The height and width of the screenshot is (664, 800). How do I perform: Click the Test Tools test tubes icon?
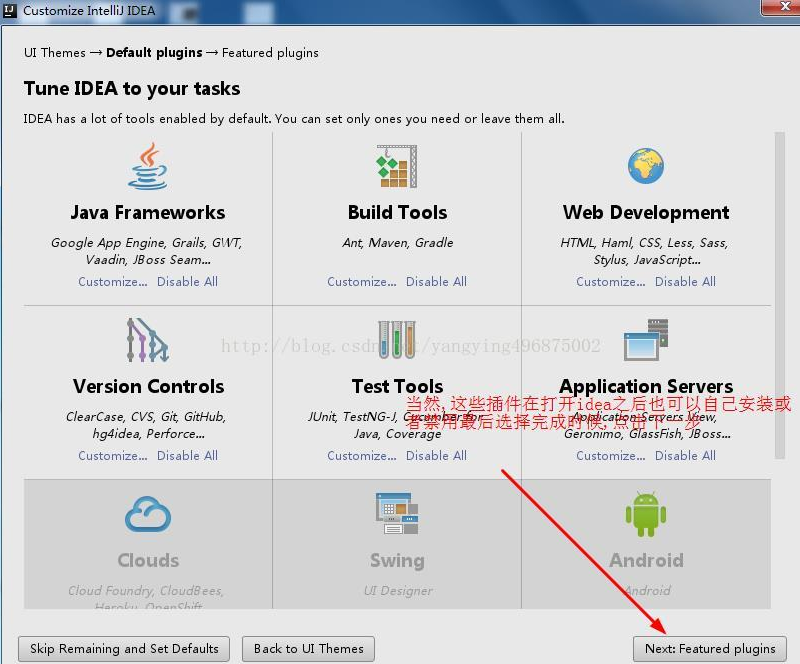pyautogui.click(x=397, y=339)
